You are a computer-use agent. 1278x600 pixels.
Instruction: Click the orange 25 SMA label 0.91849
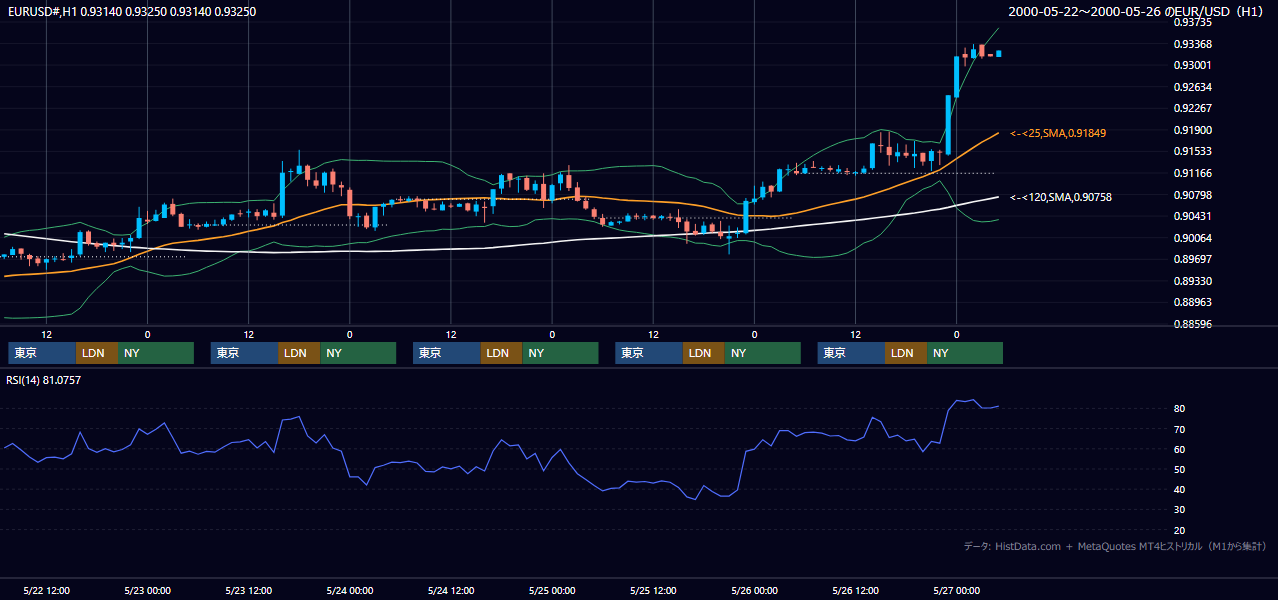[1058, 133]
